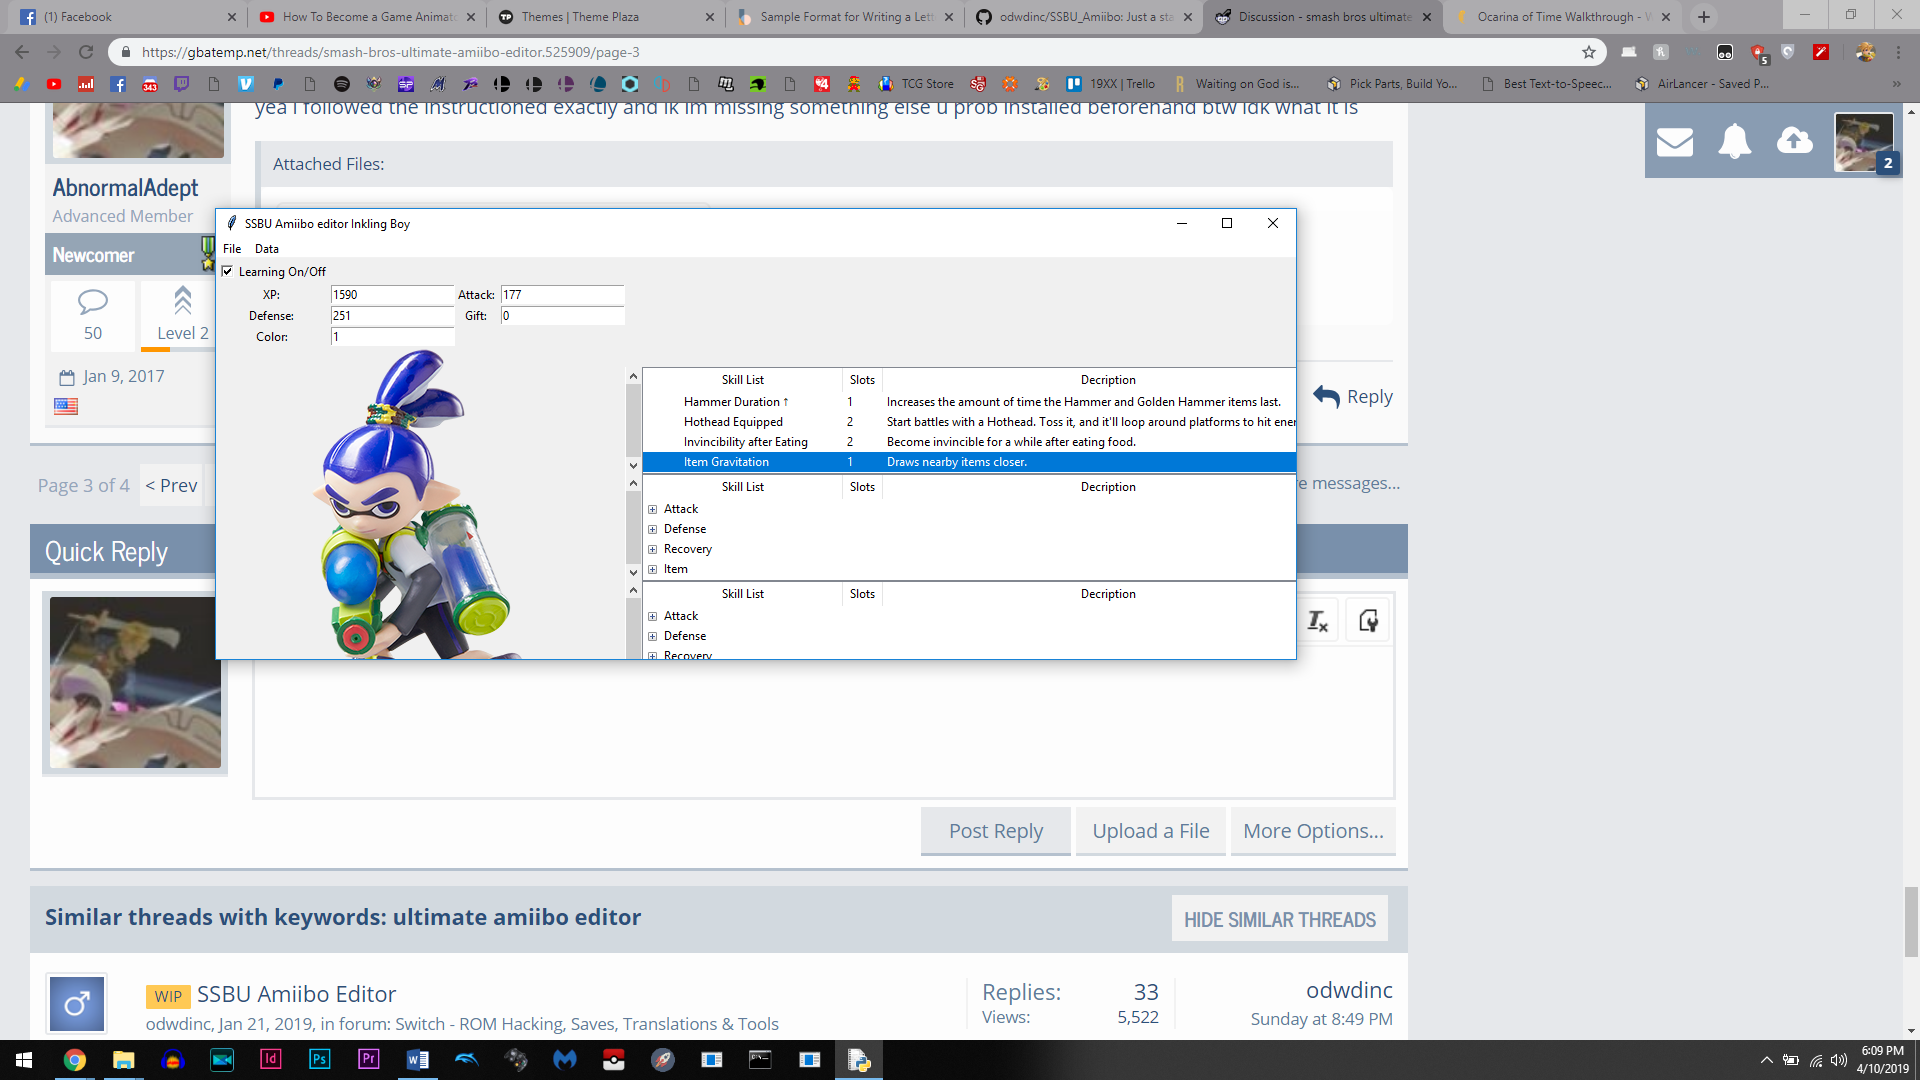Go back to the previous page
Screen dimensions: 1920x1080
[x=22, y=52]
